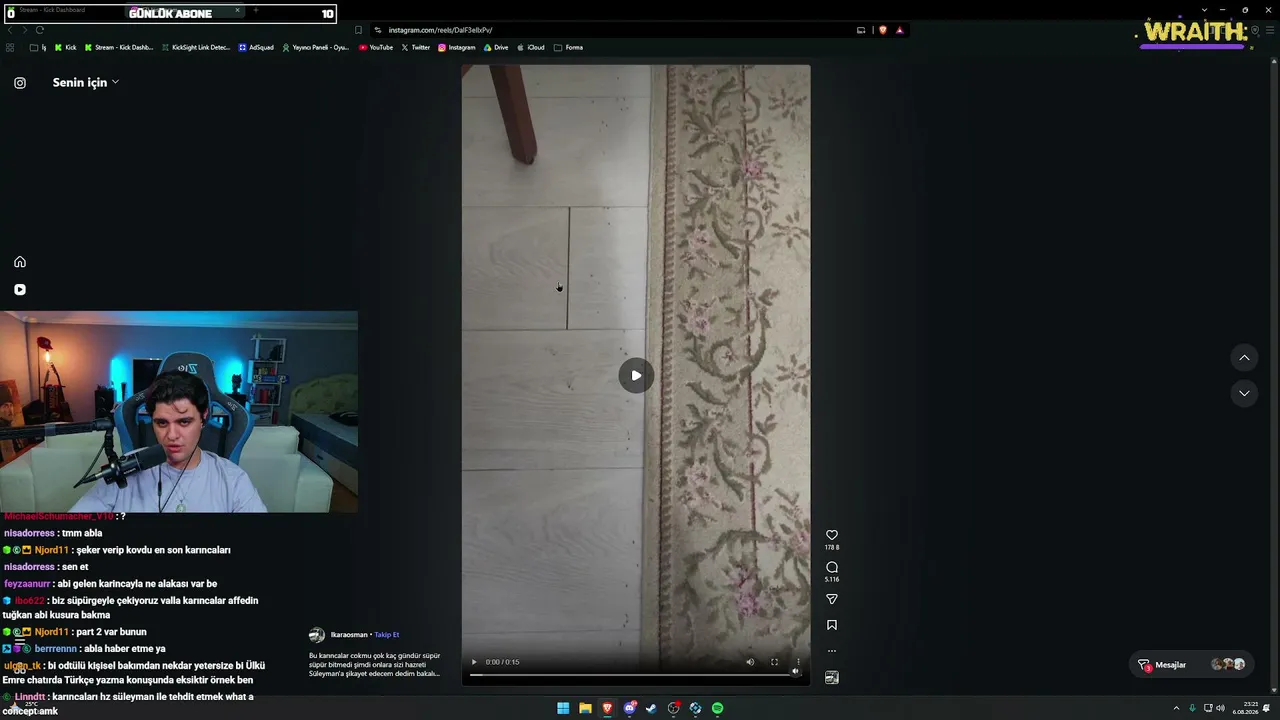Screen dimensions: 1280x720
Task: Go forward in browser history
Action: (24, 30)
